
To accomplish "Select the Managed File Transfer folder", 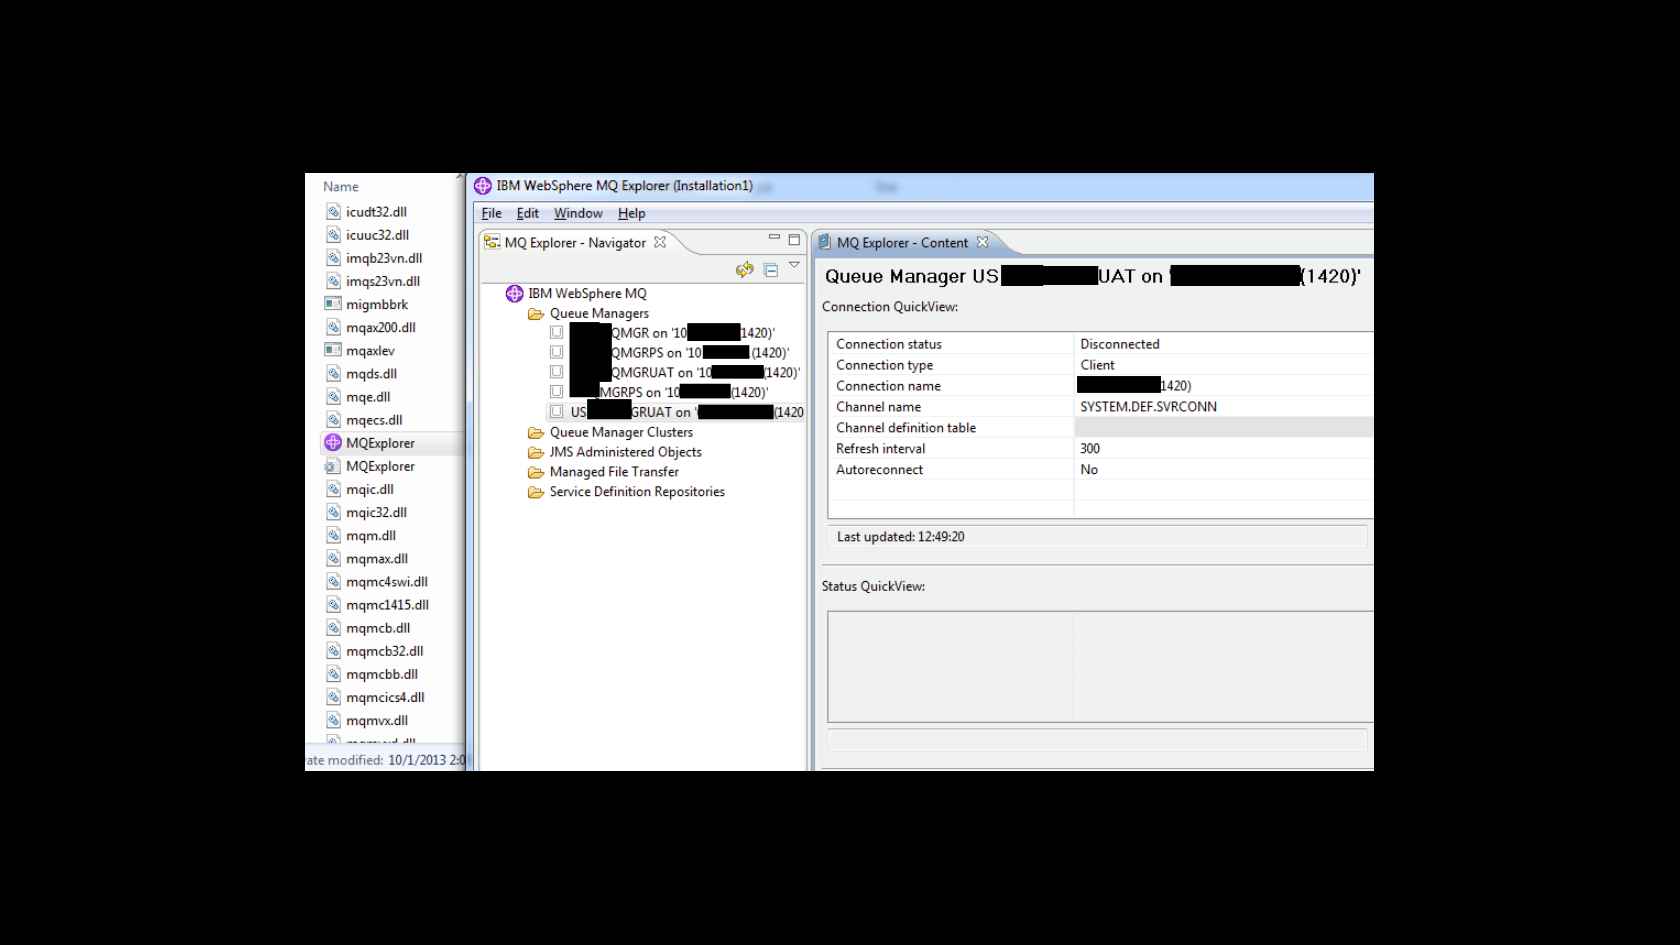I will tap(613, 472).
